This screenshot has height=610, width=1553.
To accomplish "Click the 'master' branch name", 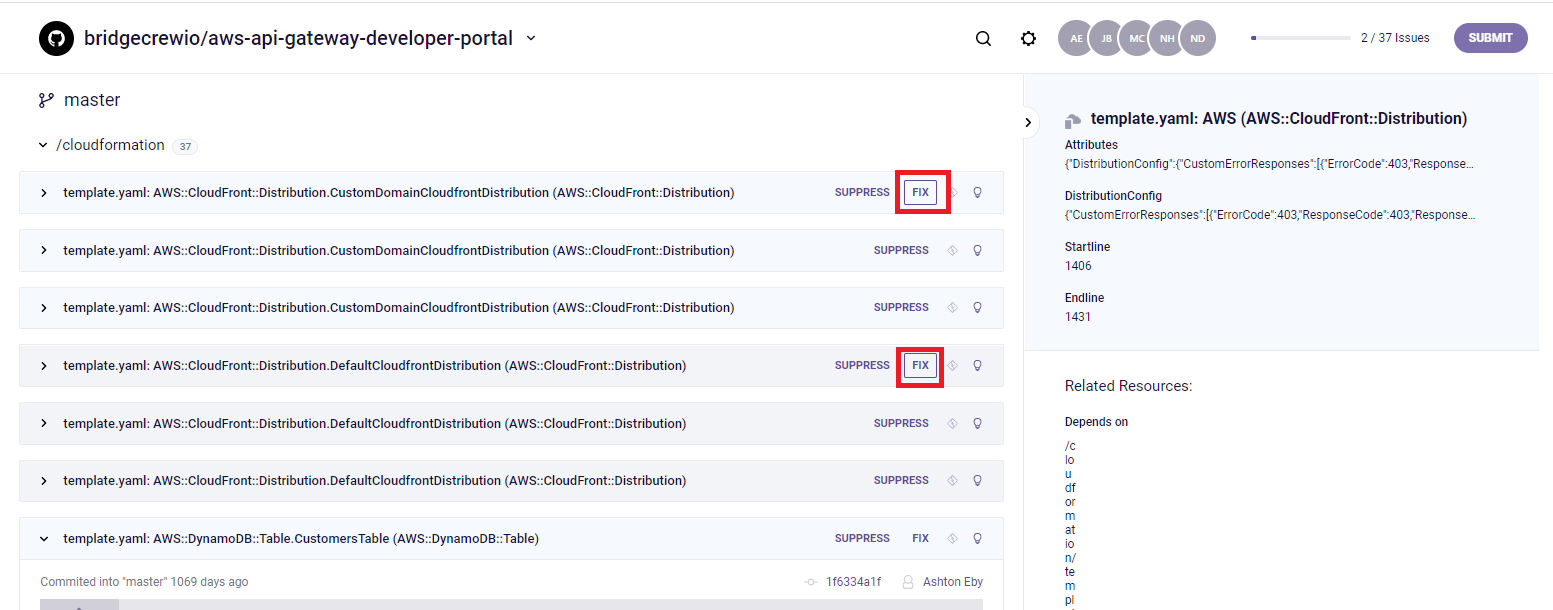I will tap(92, 100).
